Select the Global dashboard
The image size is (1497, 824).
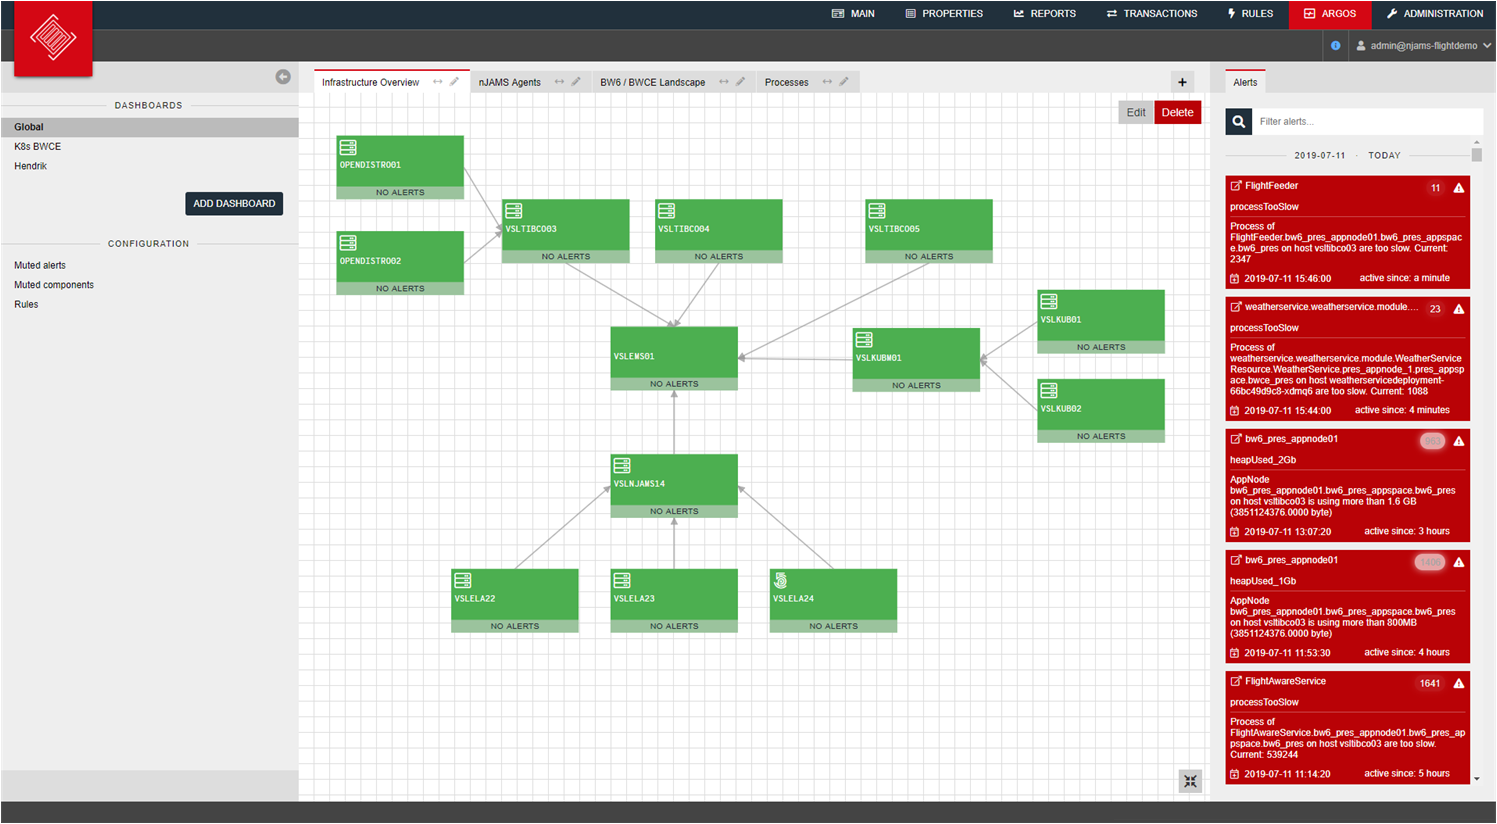(150, 127)
